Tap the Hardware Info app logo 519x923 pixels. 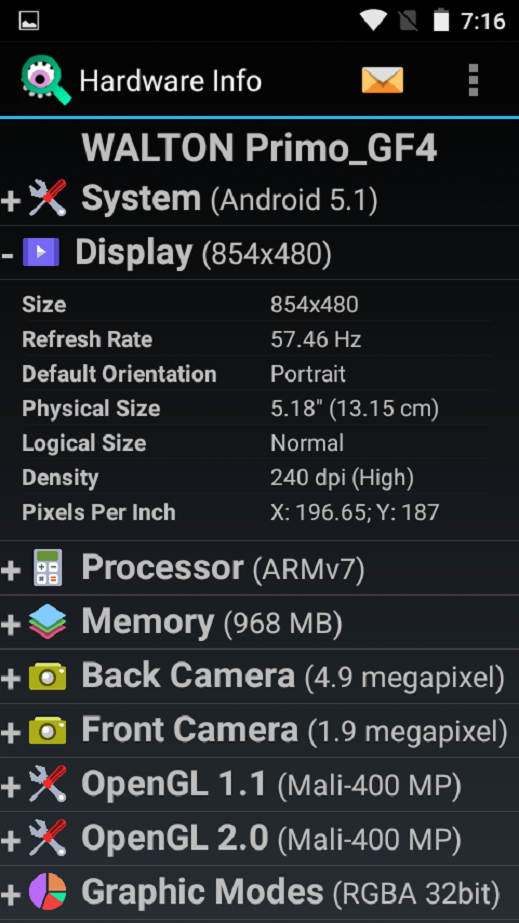coord(46,80)
